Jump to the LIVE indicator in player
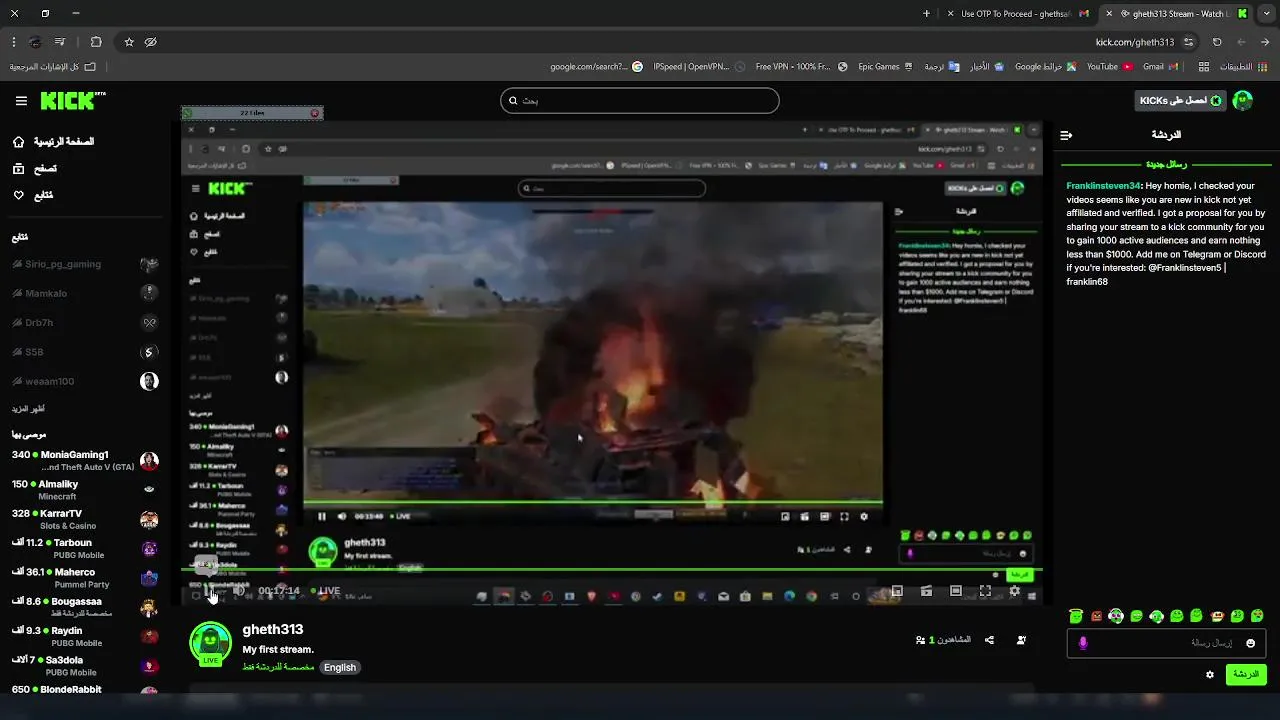The width and height of the screenshot is (1280, 720). (326, 591)
